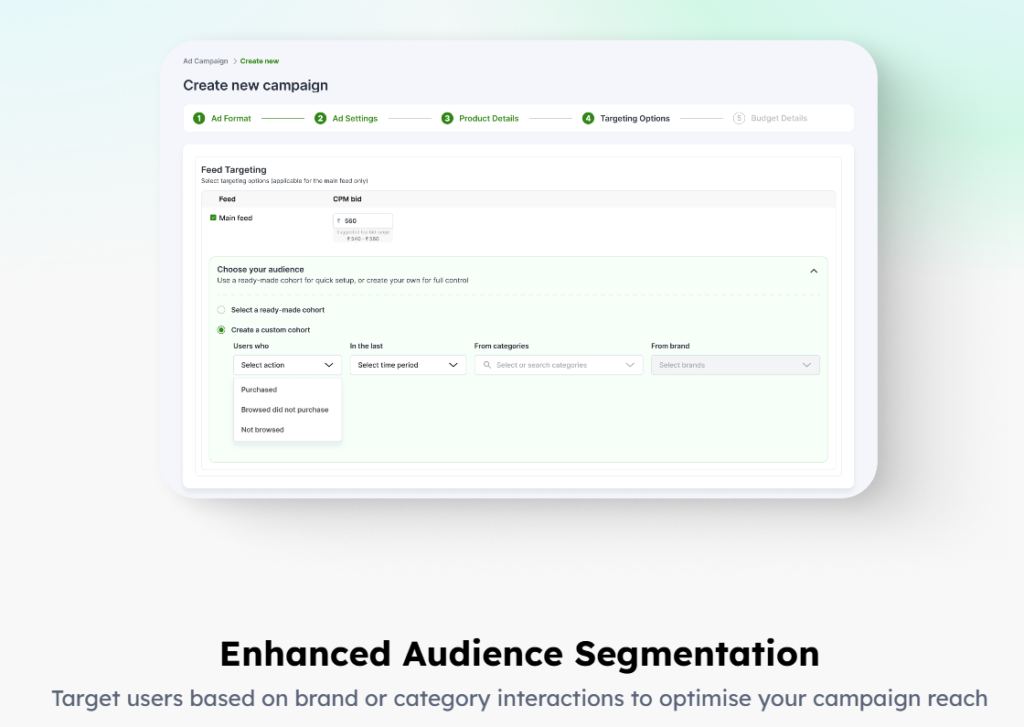The image size is (1024, 727).
Task: Click the step 2 Ad Settings circle icon
Action: pyautogui.click(x=321, y=118)
